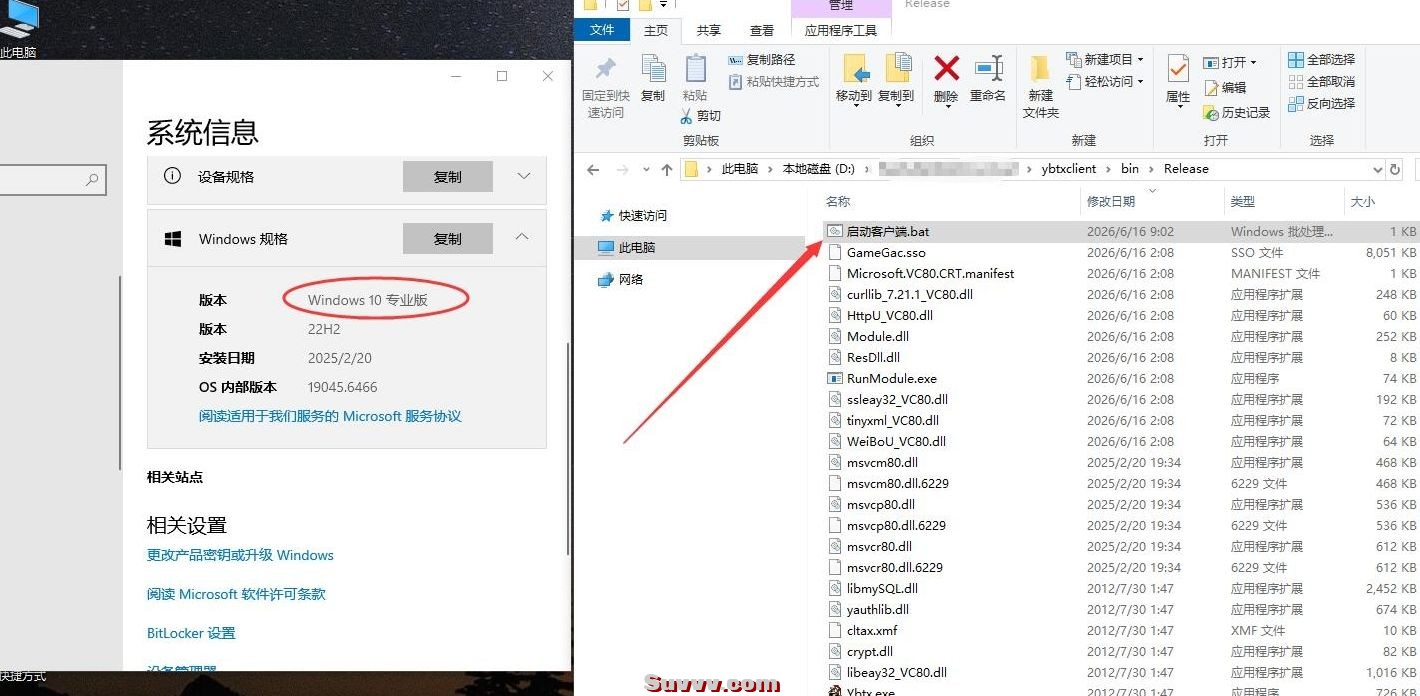Click the address bar refresh button
Viewport: 1420px width, 696px height.
[x=1395, y=169]
